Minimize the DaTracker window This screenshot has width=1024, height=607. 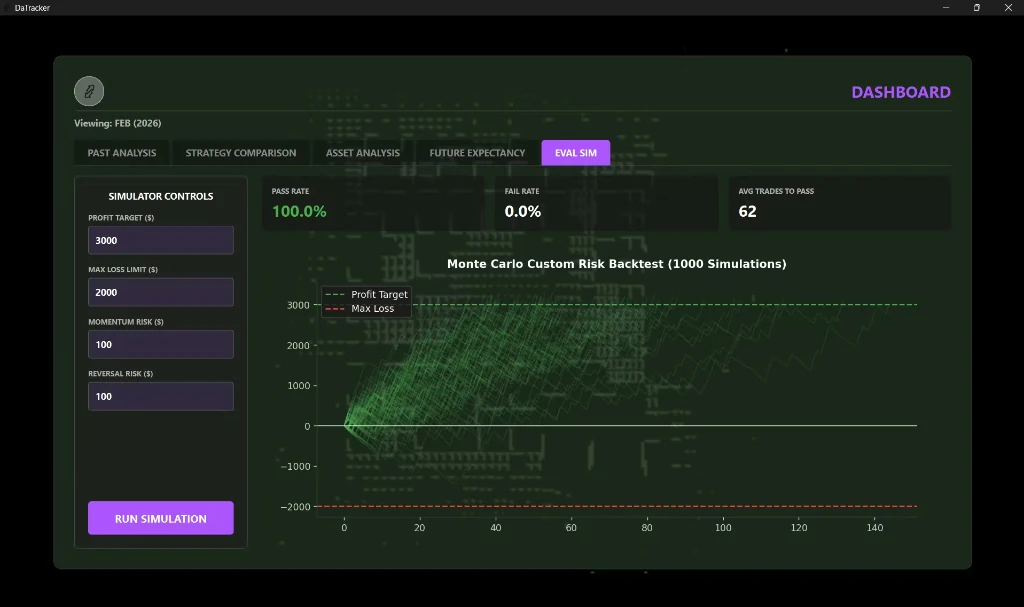[x=946, y=7]
